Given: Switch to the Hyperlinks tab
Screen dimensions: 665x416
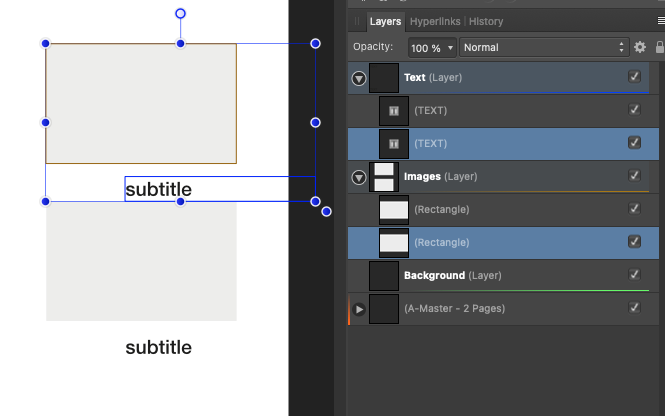Looking at the screenshot, I should click(x=435, y=21).
